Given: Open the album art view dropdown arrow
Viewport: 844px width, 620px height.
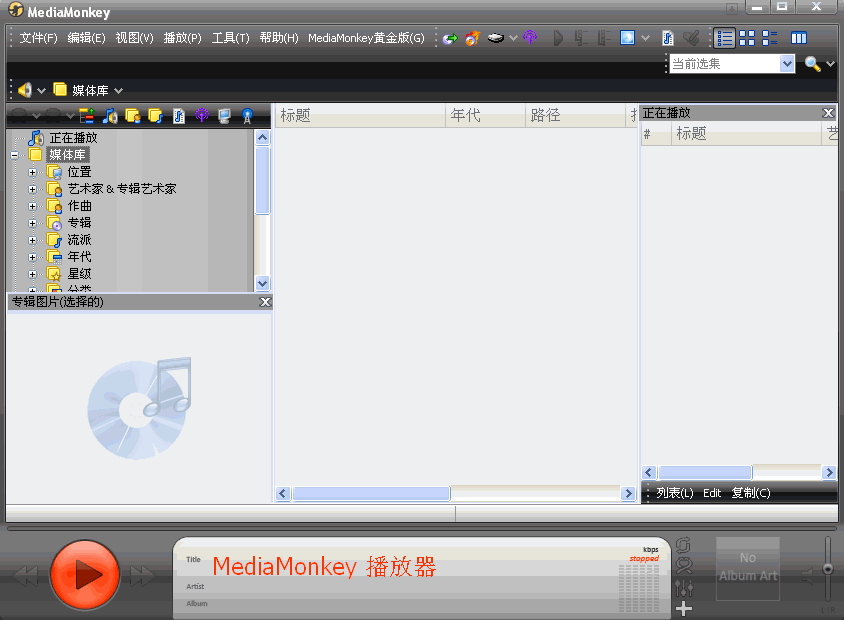Looking at the screenshot, I should 645,38.
